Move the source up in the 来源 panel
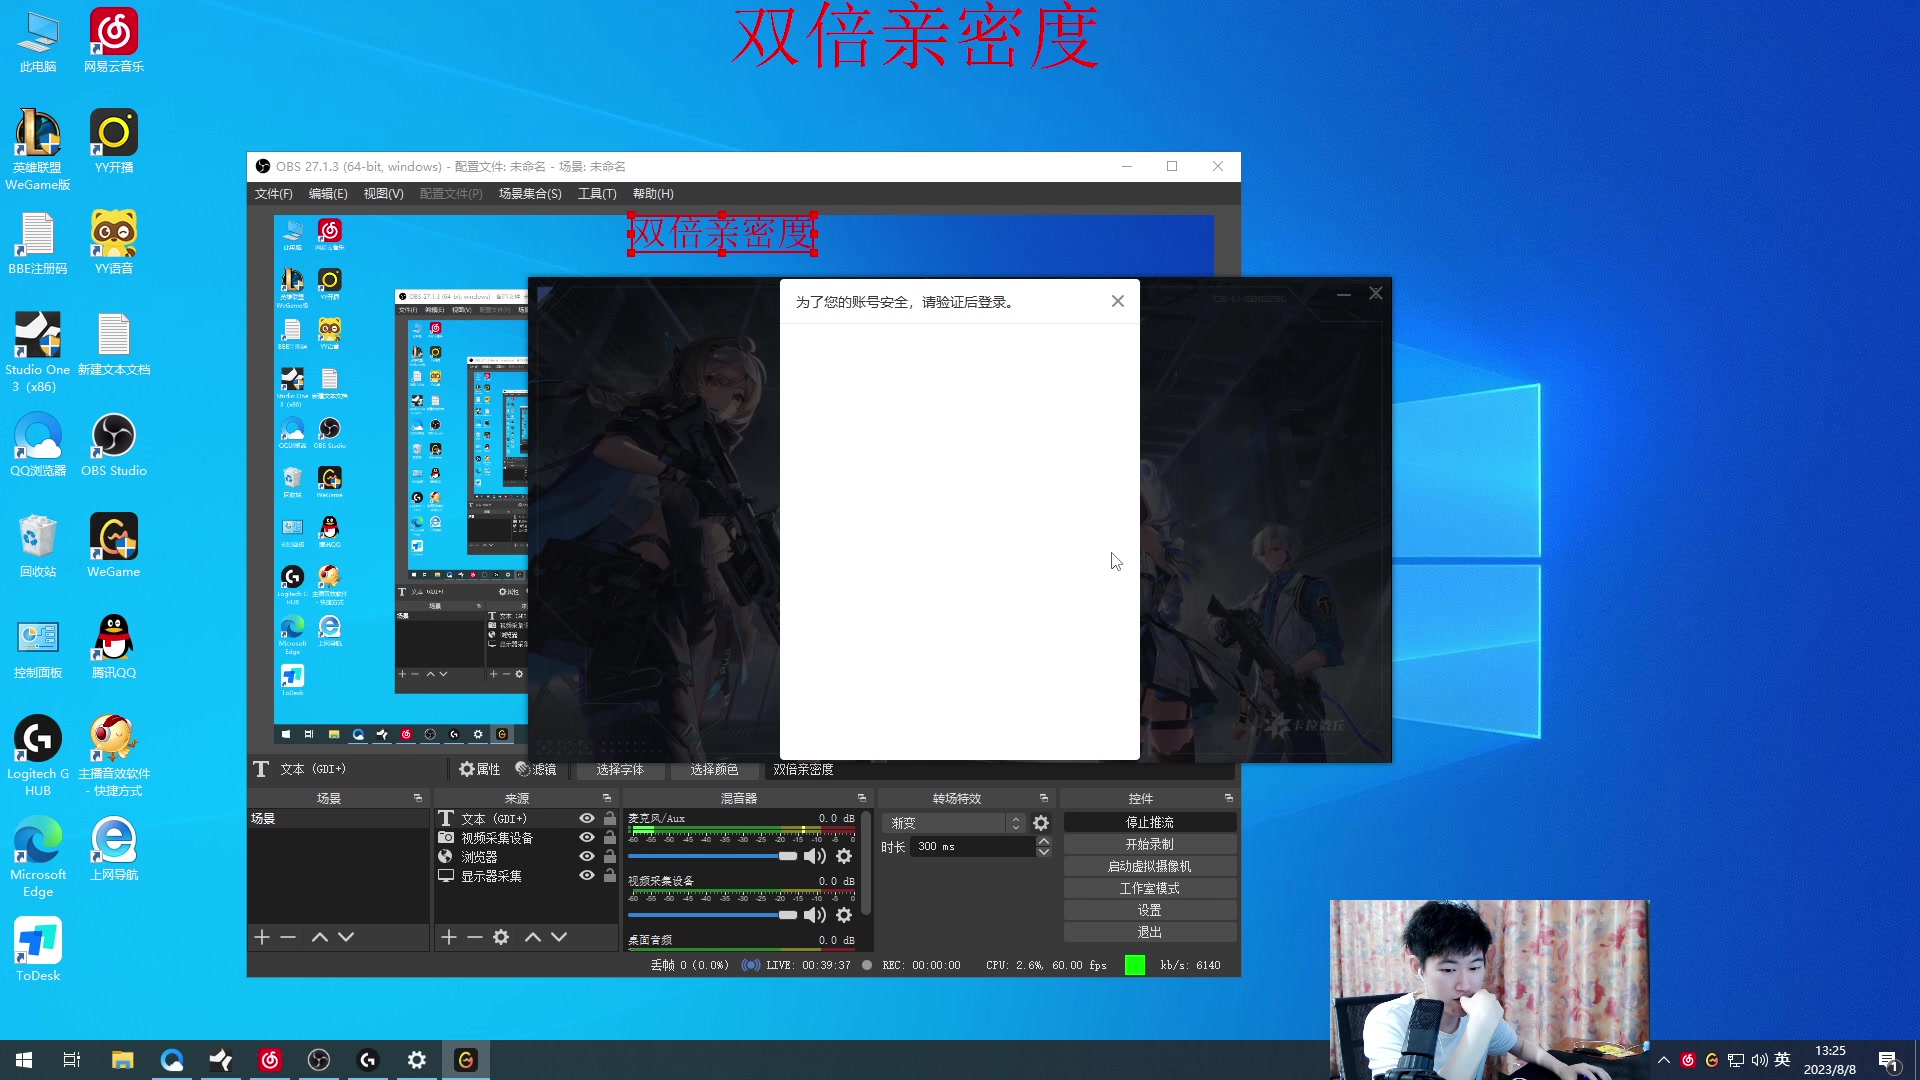Screen dimensions: 1920x1080 click(x=533, y=937)
